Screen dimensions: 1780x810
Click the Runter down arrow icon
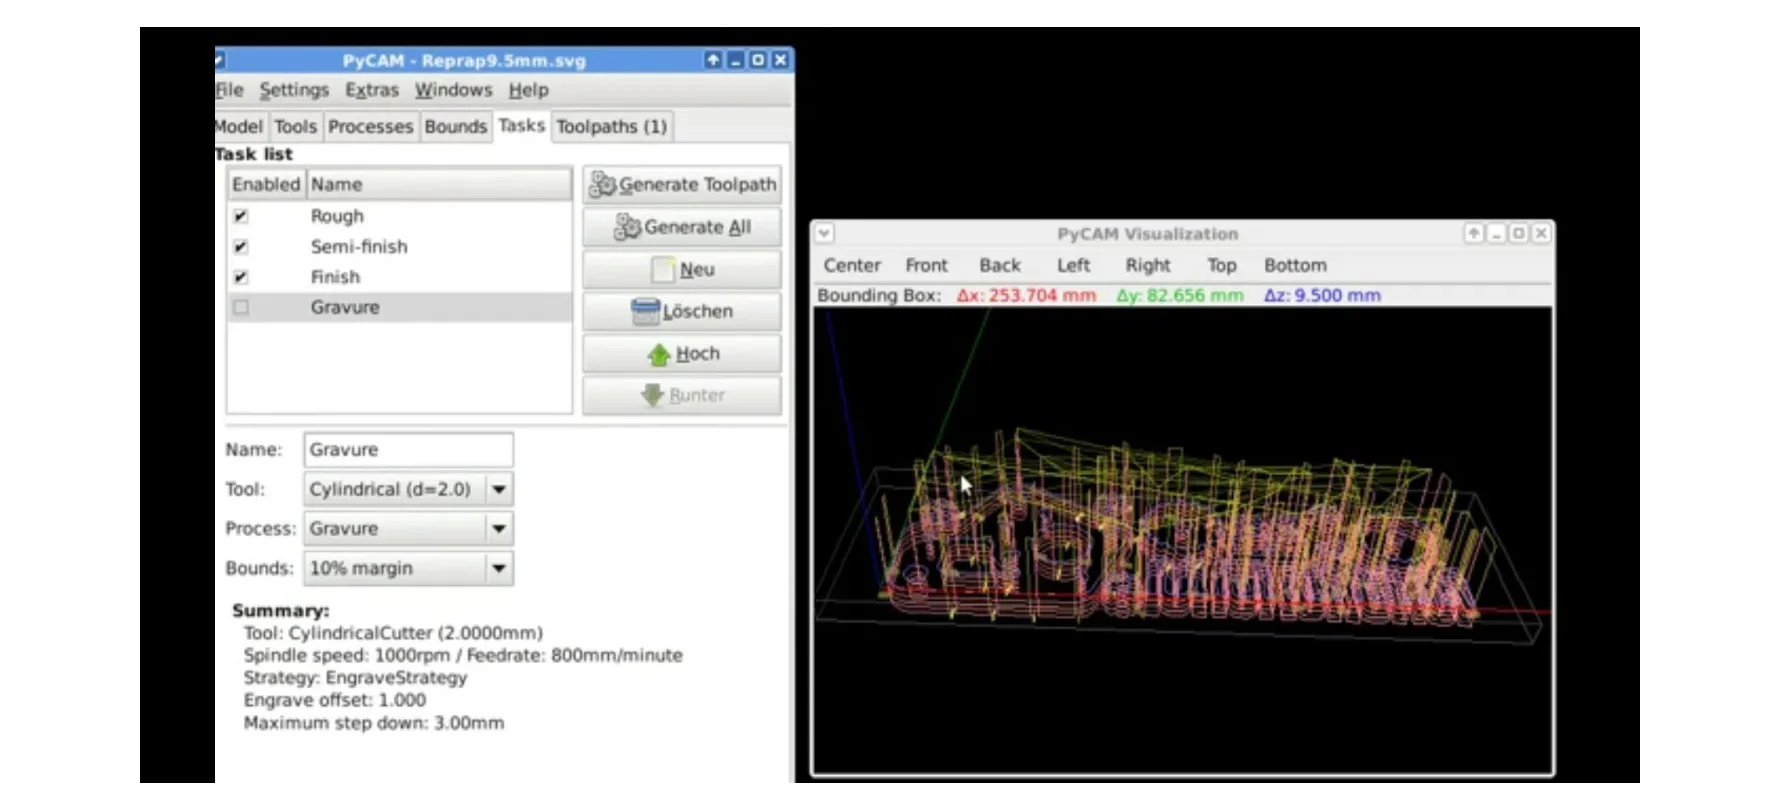(652, 396)
